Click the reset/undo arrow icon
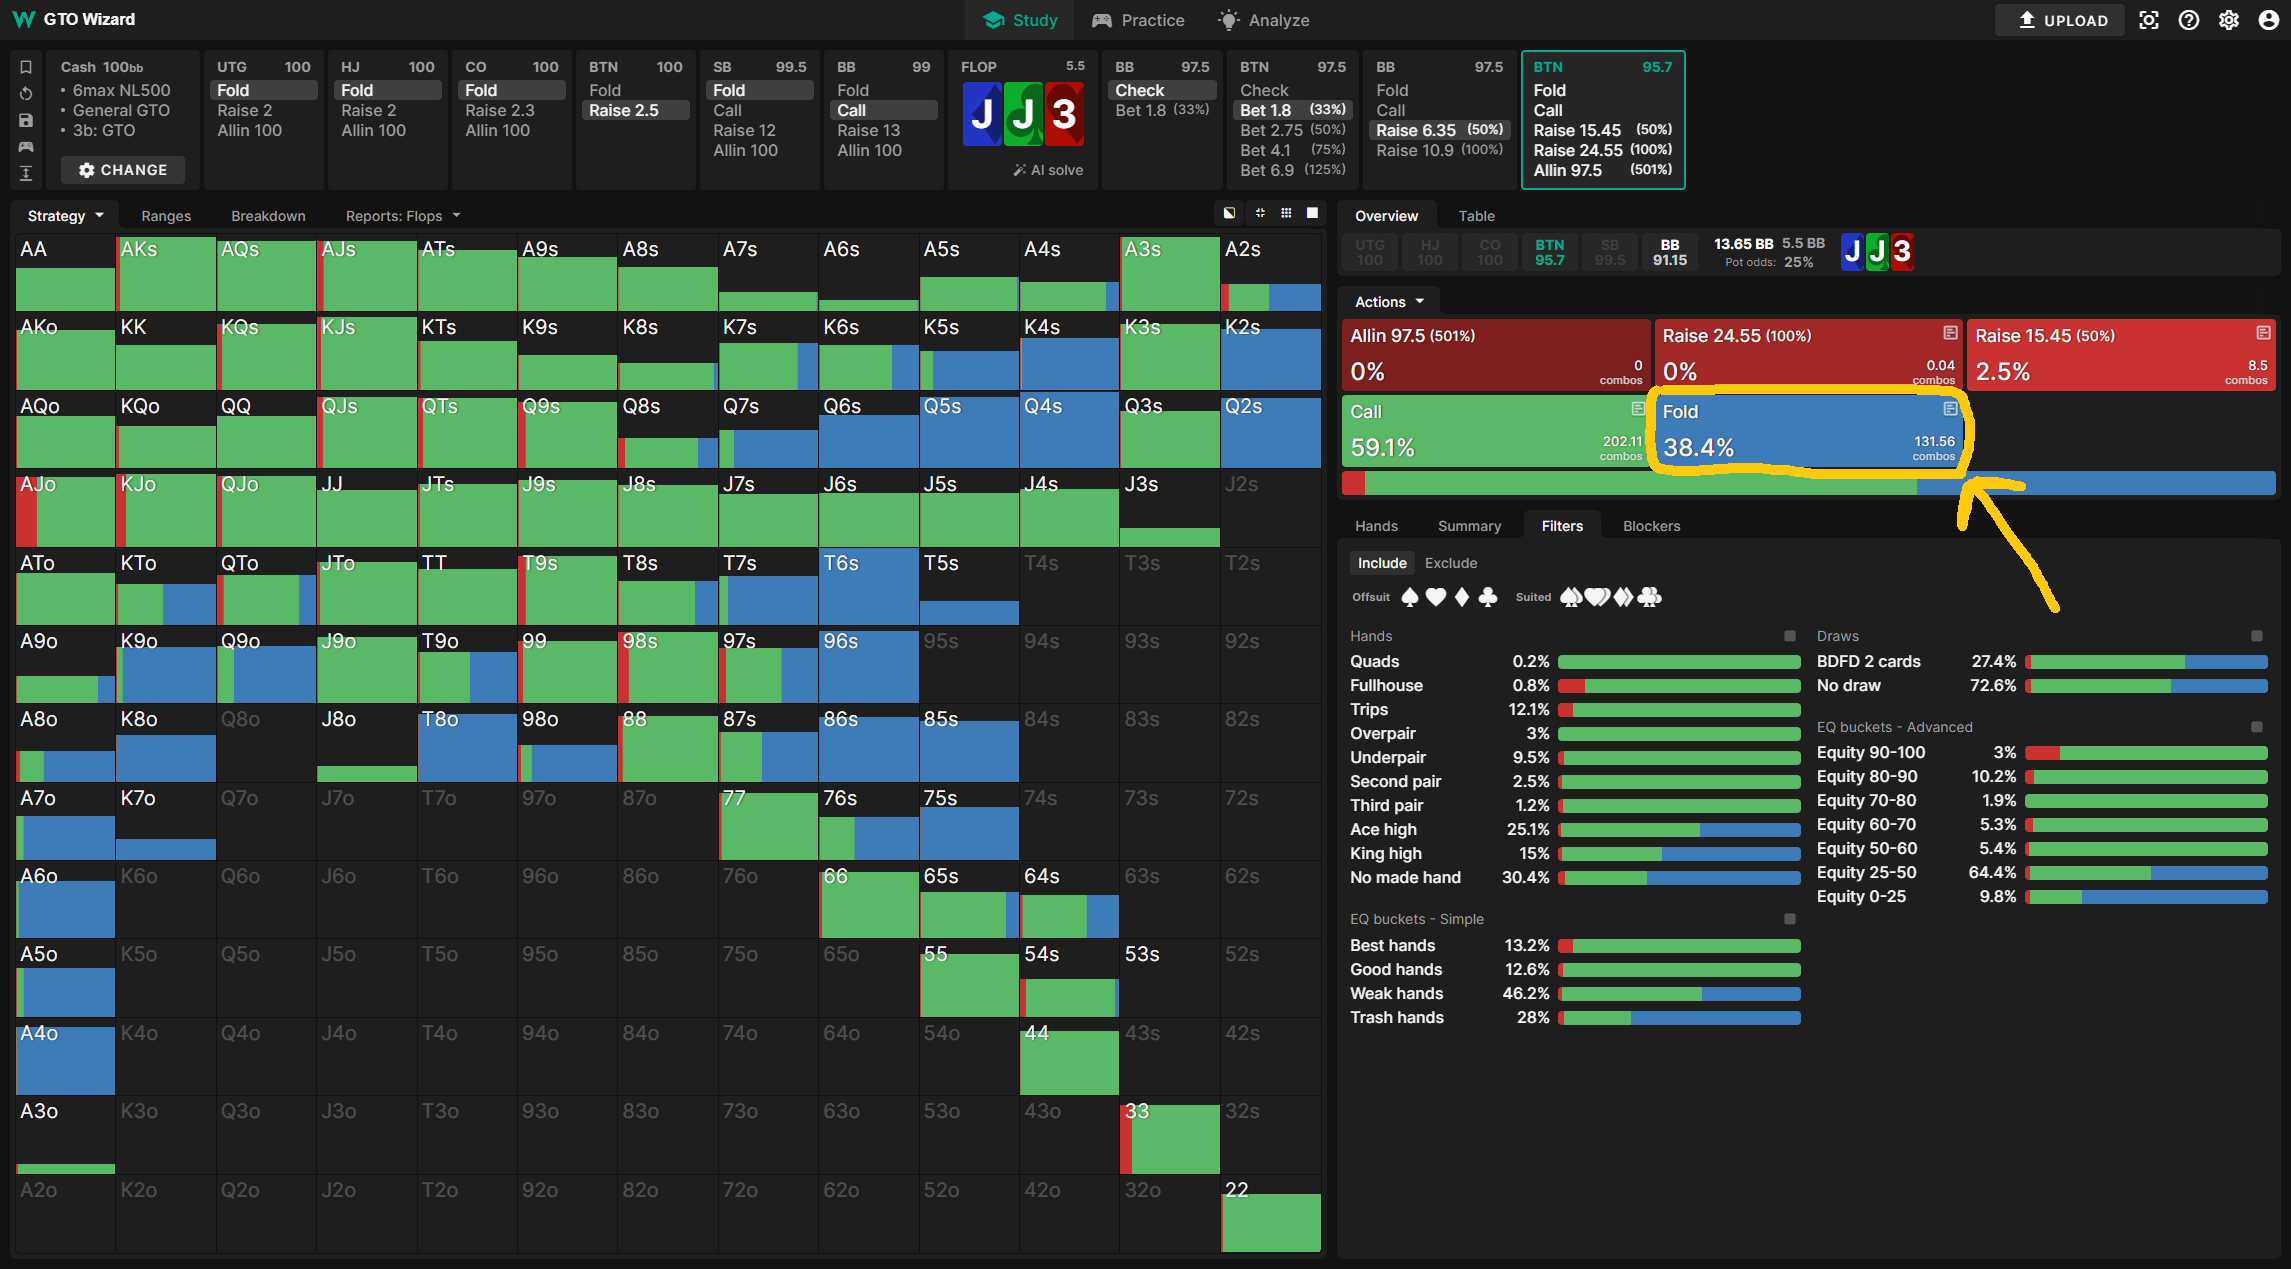 (x=26, y=94)
